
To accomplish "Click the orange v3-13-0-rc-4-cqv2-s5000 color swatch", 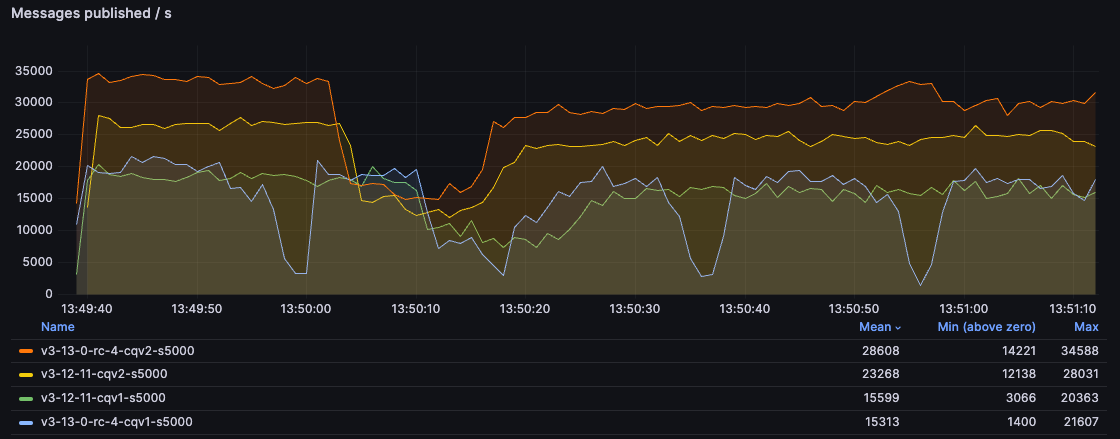I will 27,352.
